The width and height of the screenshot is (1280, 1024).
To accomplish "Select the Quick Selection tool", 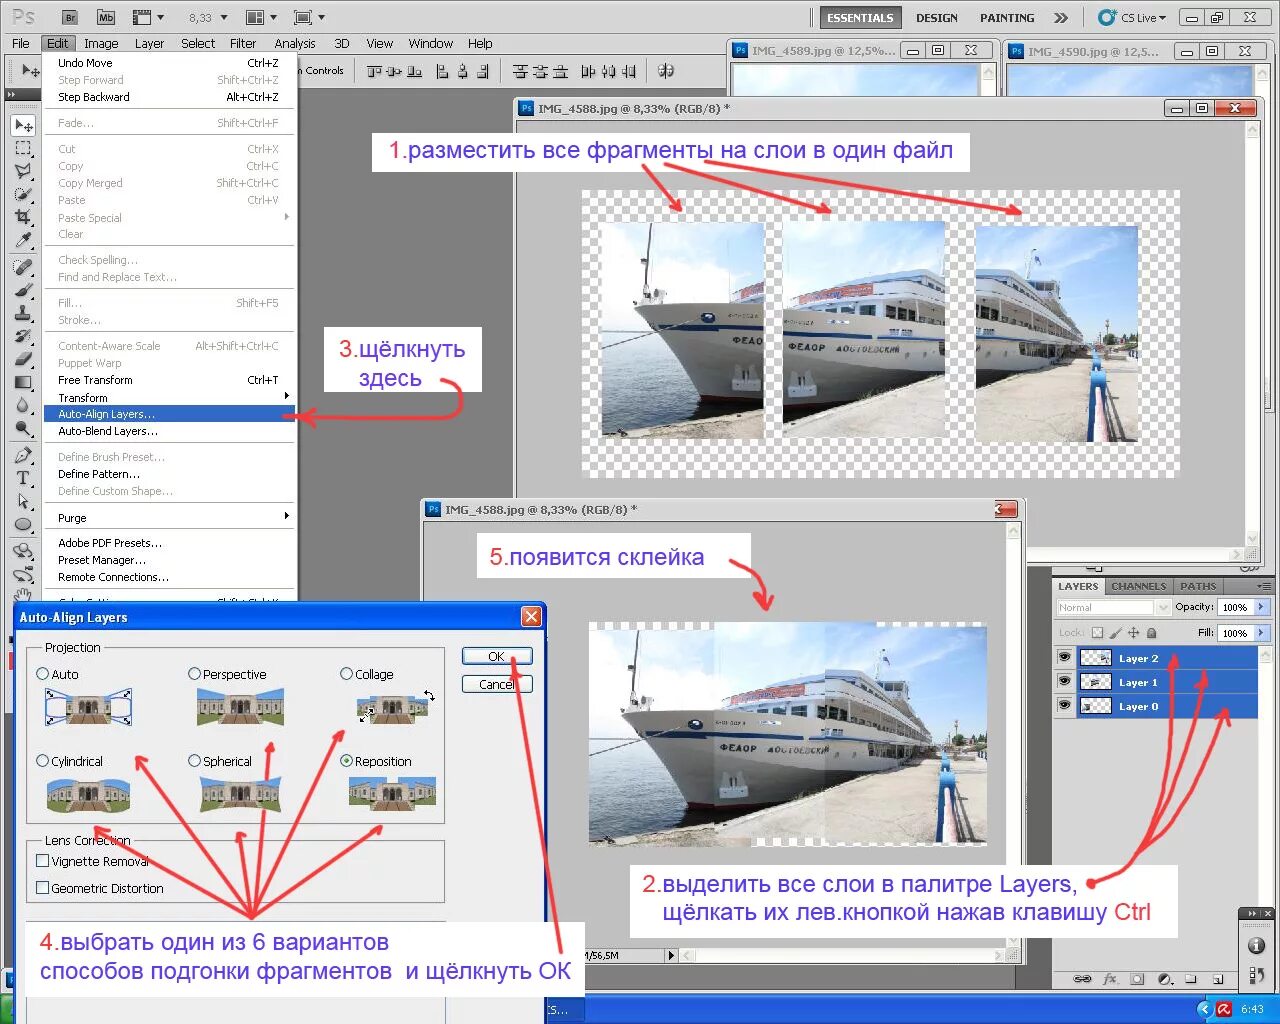I will (x=23, y=194).
